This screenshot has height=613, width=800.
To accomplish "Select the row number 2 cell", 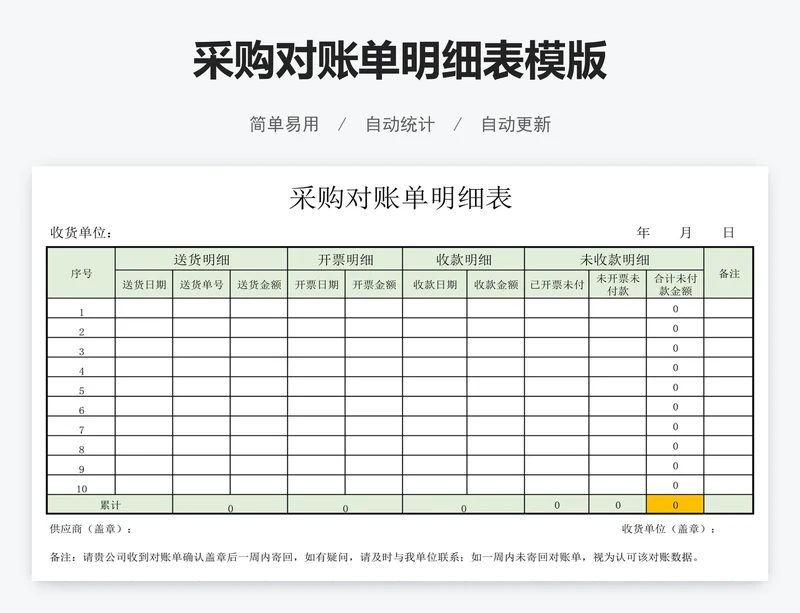I will click(81, 328).
